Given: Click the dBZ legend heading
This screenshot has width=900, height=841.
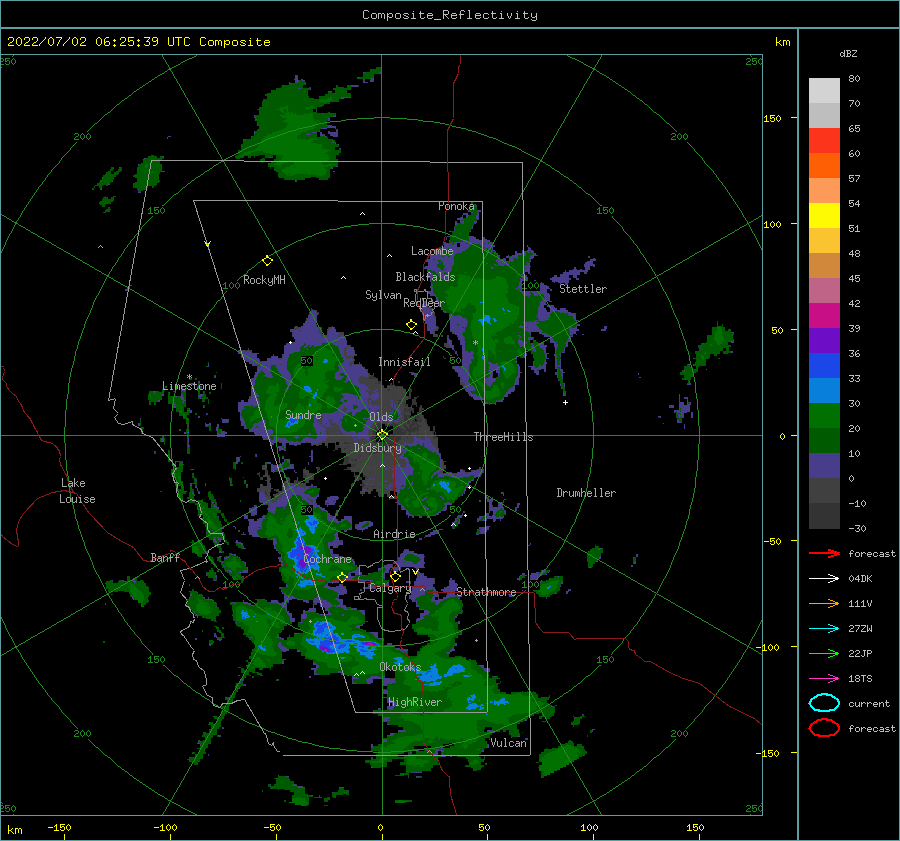Looking at the screenshot, I should [x=848, y=53].
